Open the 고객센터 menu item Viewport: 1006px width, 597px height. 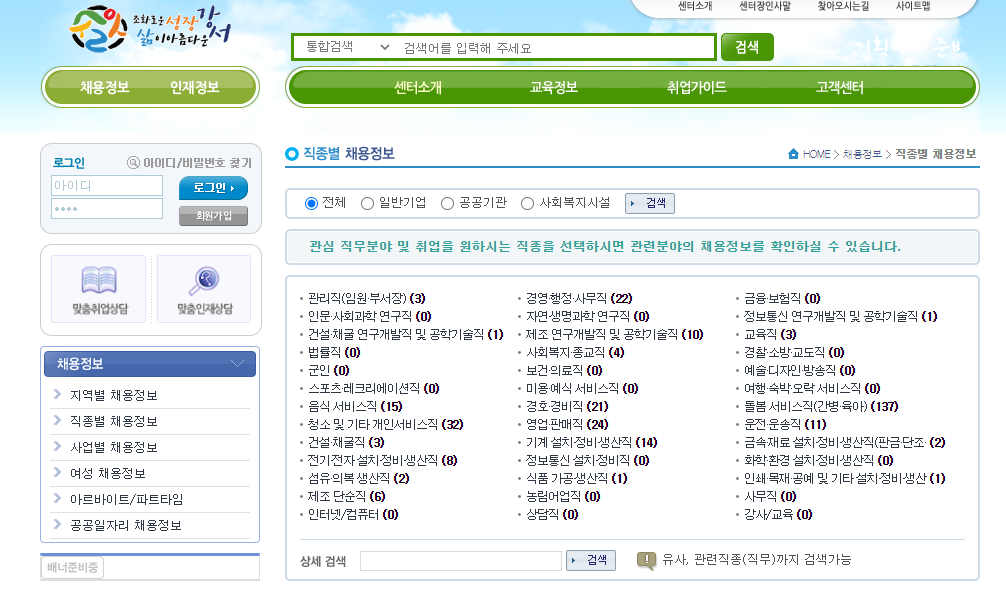coord(839,87)
